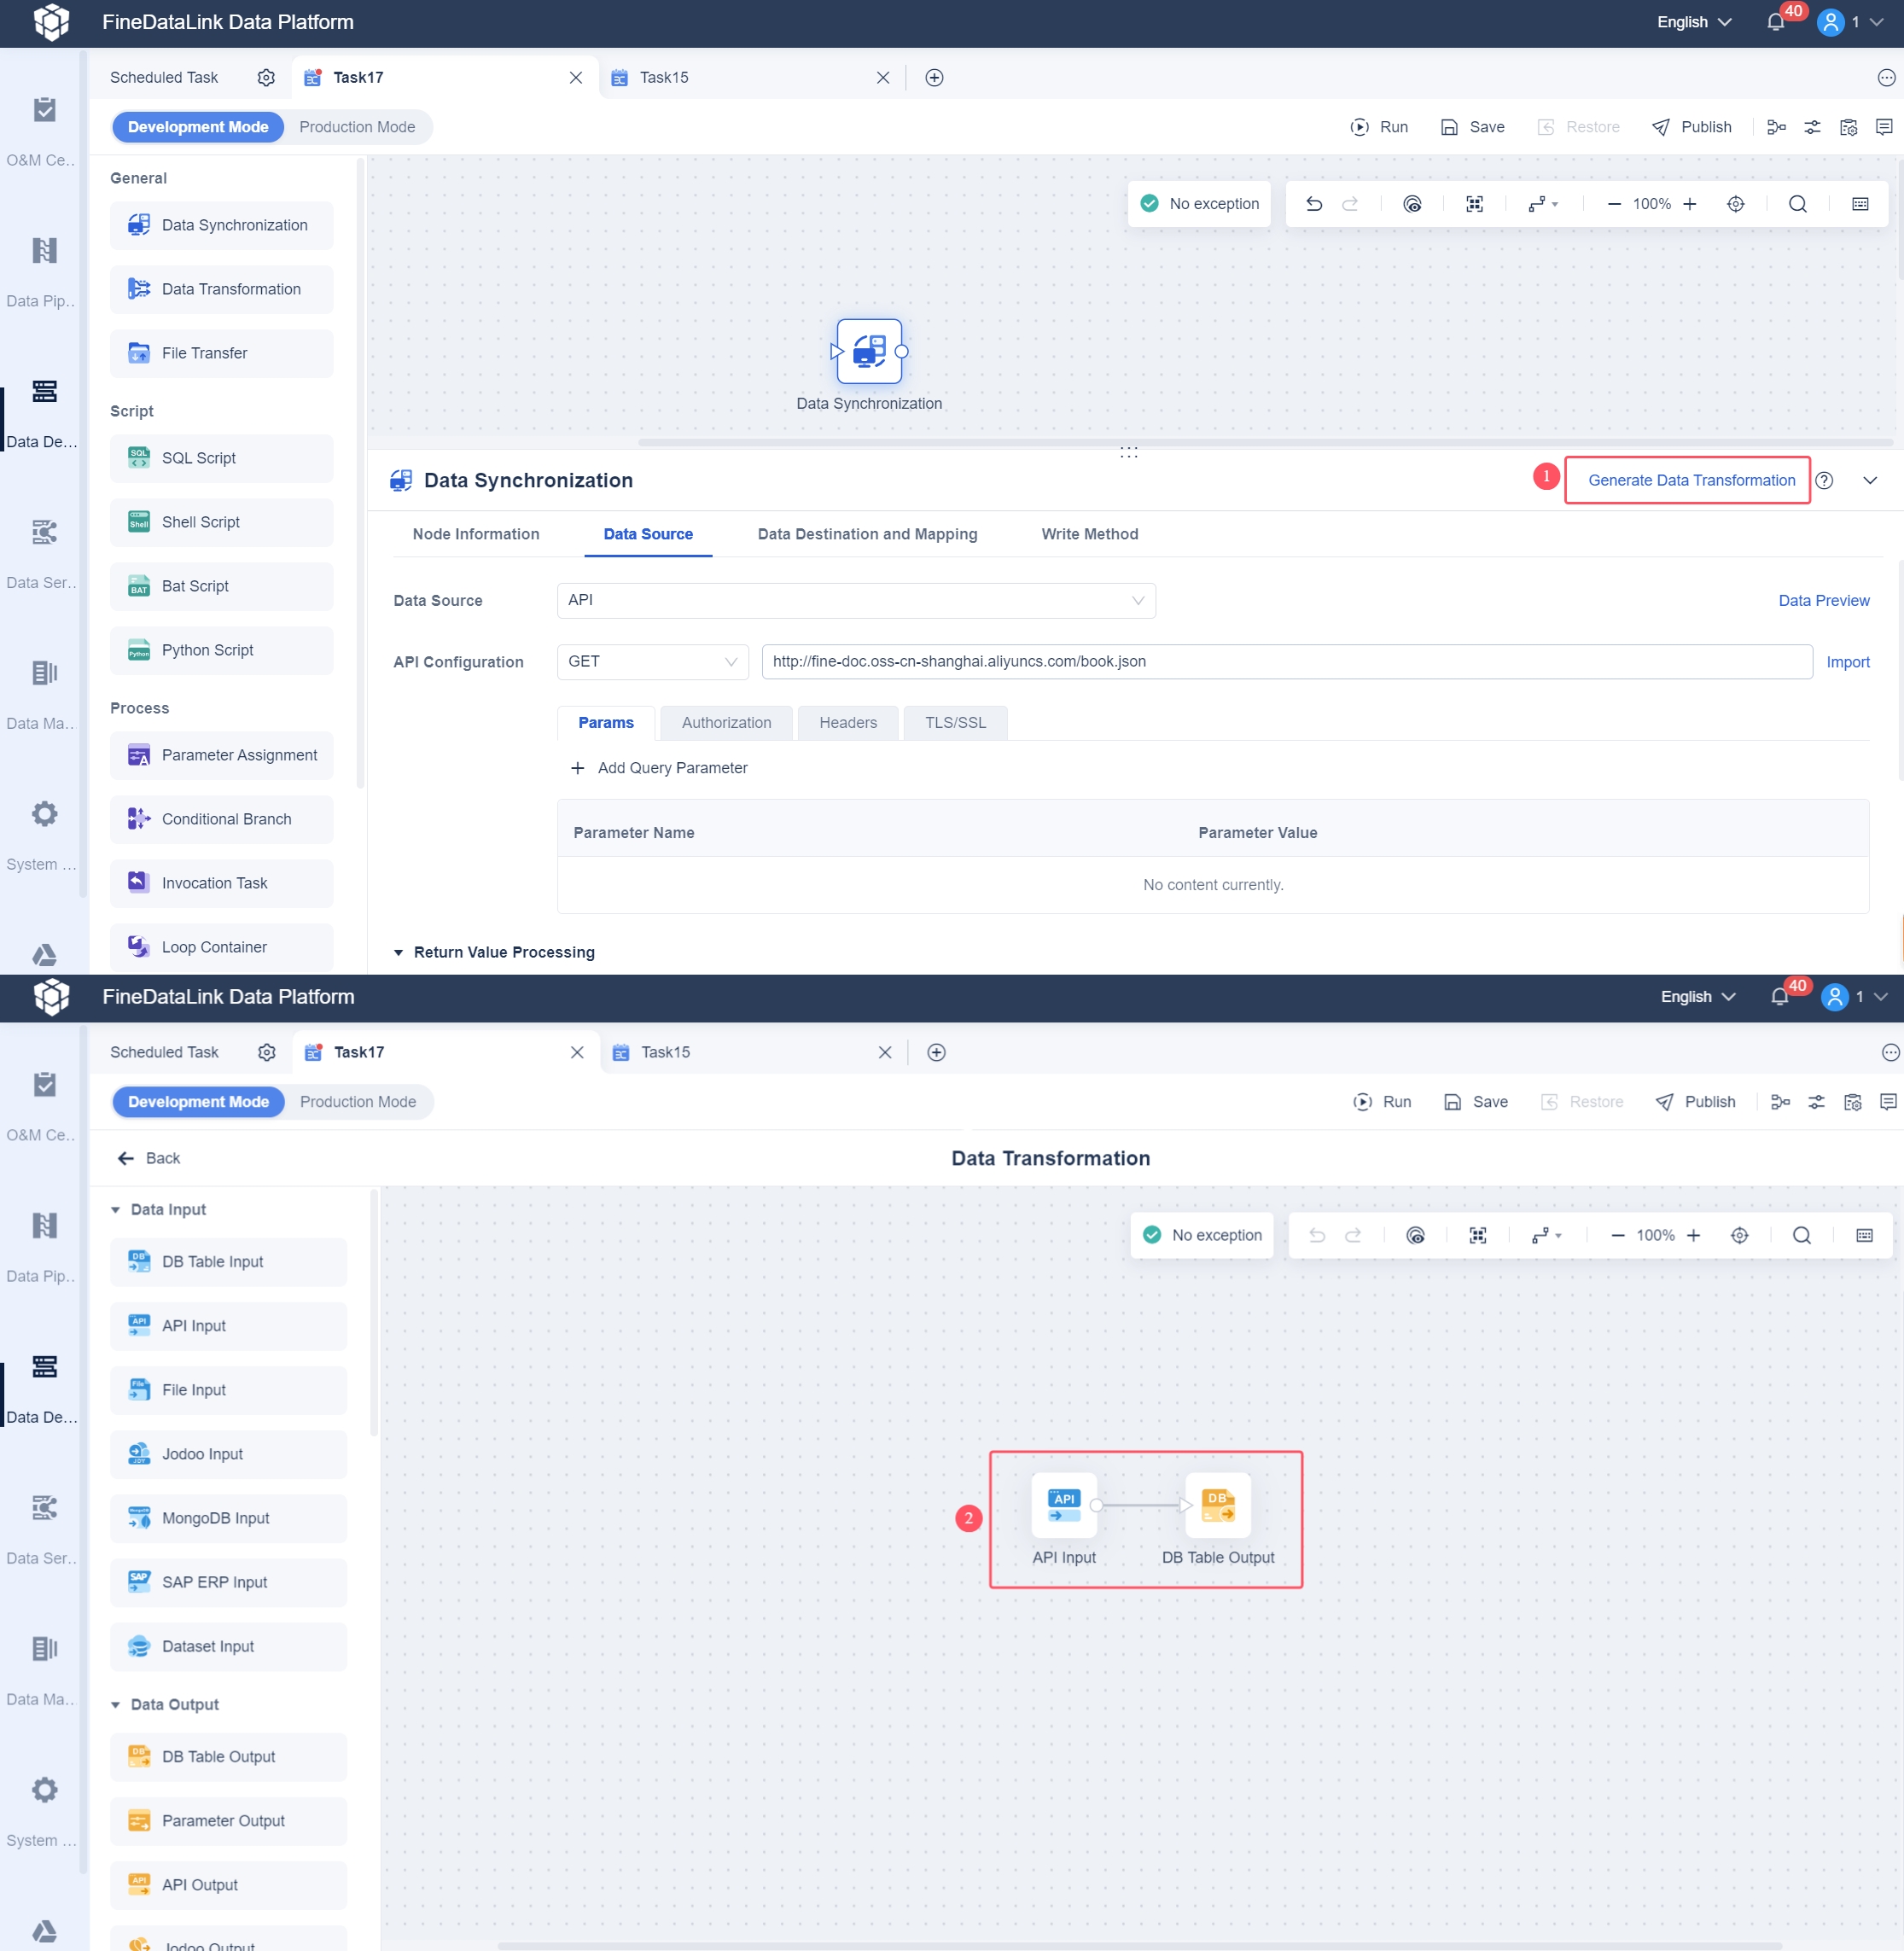Select SQL Script component

point(222,458)
